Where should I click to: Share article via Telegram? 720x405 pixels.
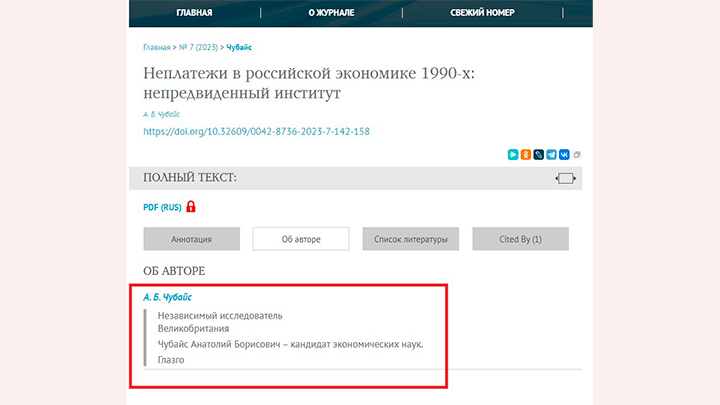[x=552, y=155]
